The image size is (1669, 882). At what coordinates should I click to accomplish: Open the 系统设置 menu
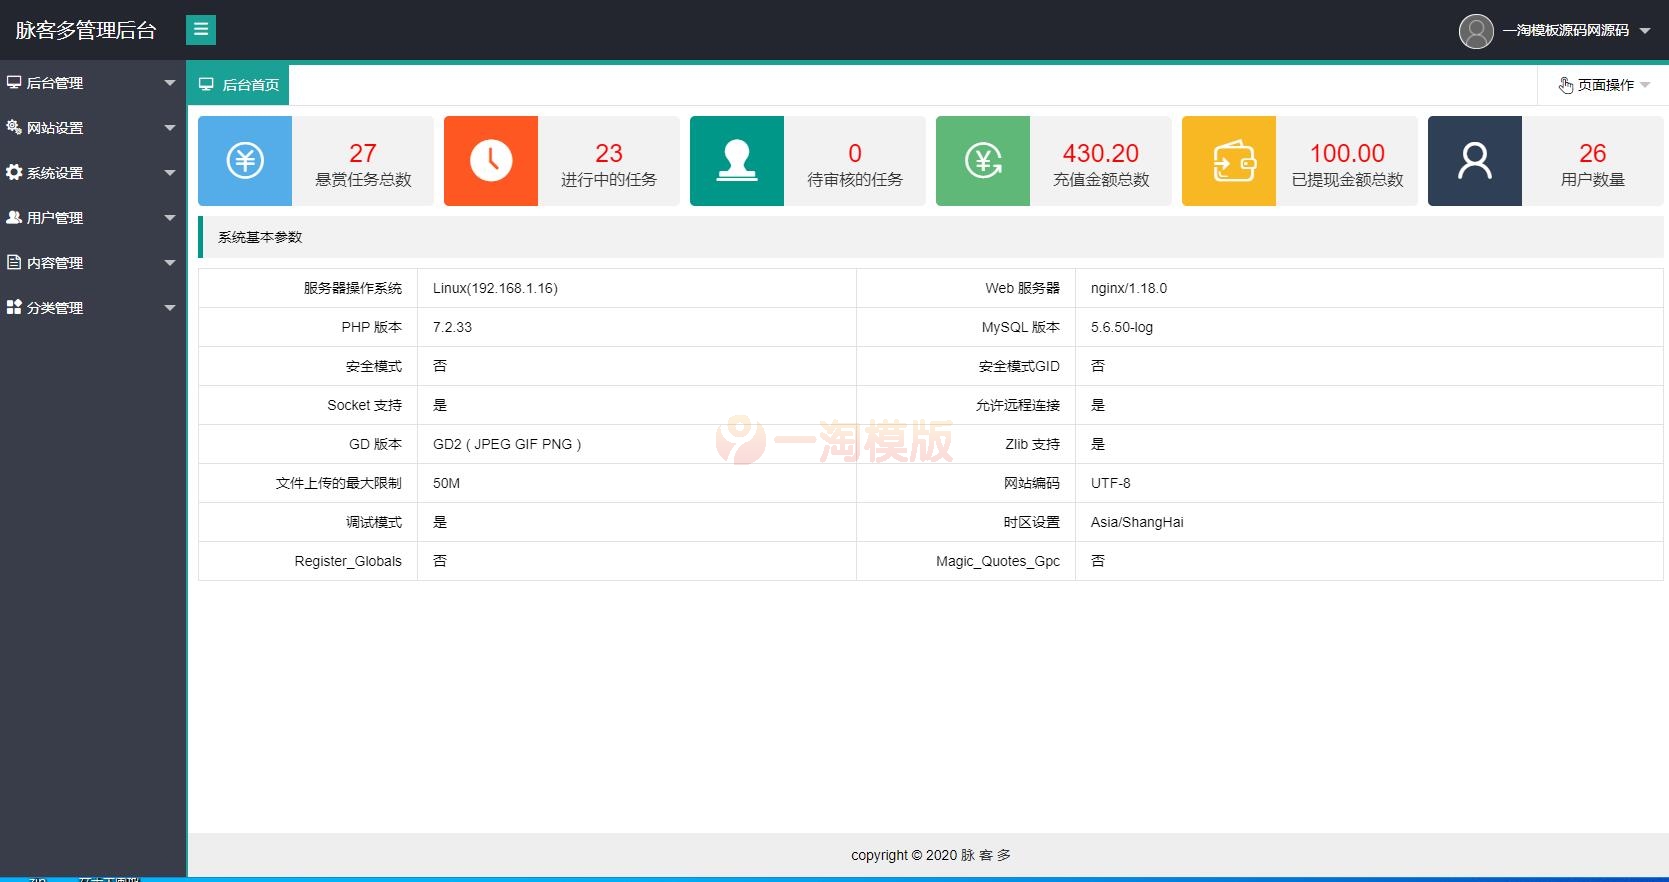click(x=93, y=173)
